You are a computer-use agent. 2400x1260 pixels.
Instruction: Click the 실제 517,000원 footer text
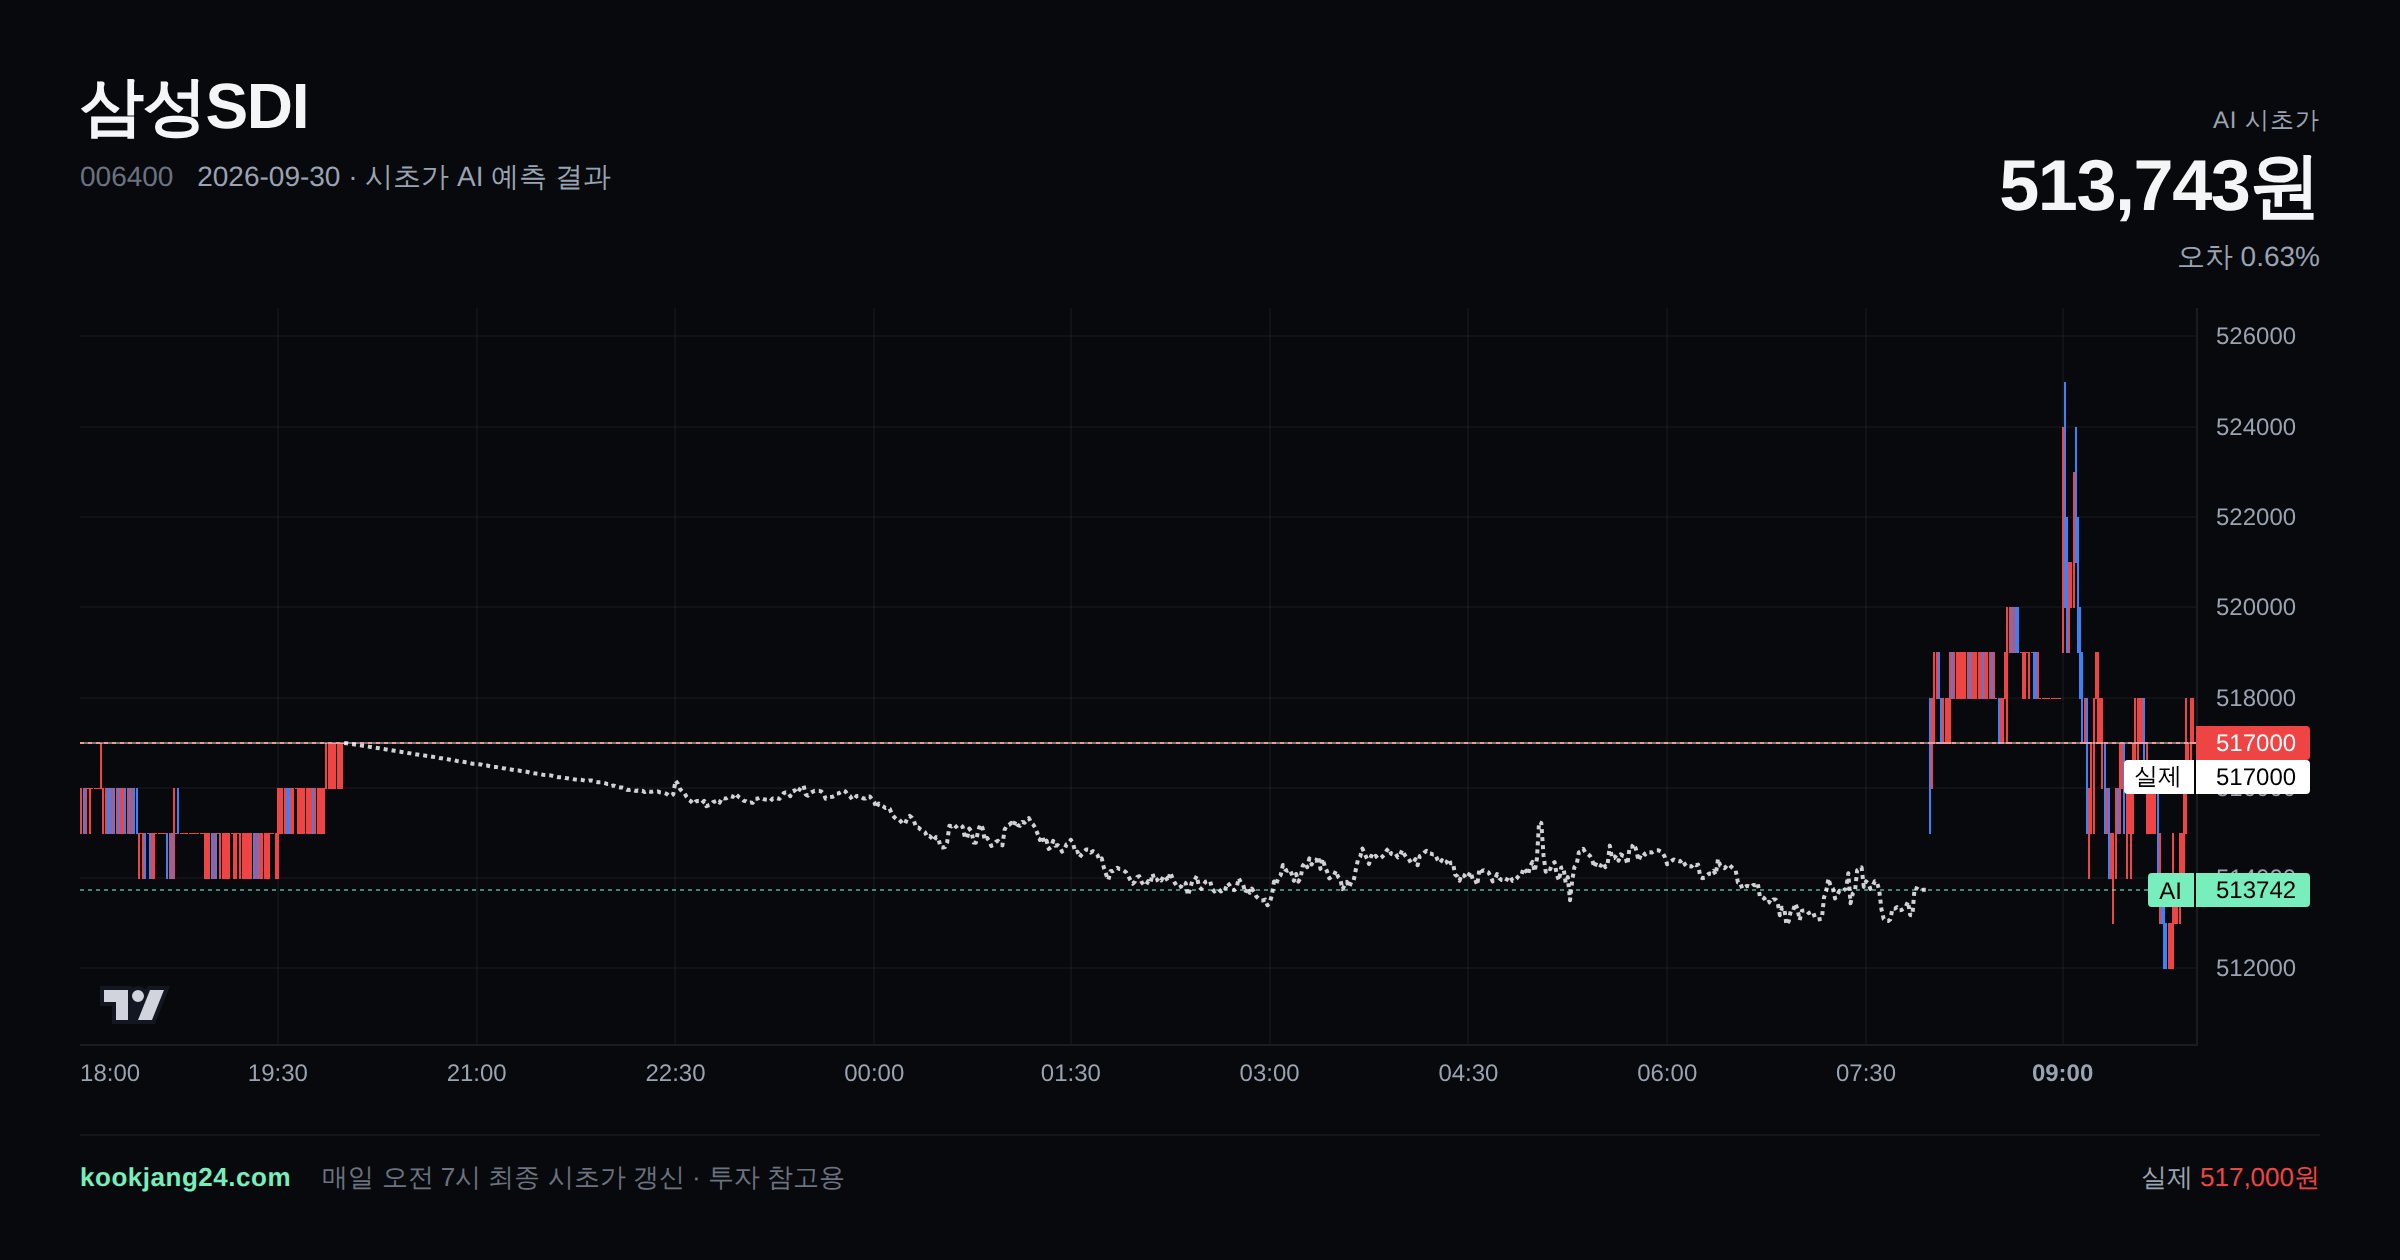coord(2230,1177)
